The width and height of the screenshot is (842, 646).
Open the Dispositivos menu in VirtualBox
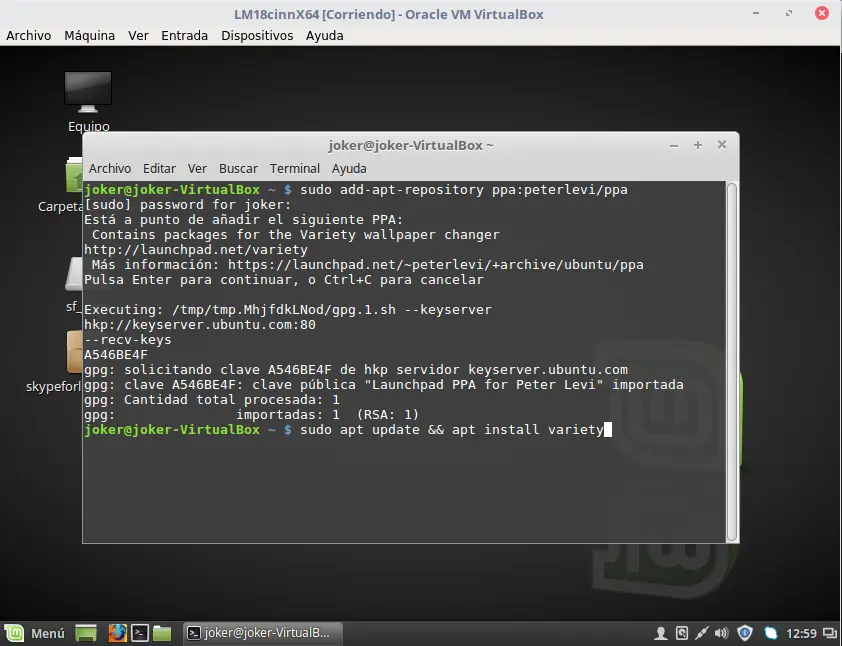click(x=257, y=35)
